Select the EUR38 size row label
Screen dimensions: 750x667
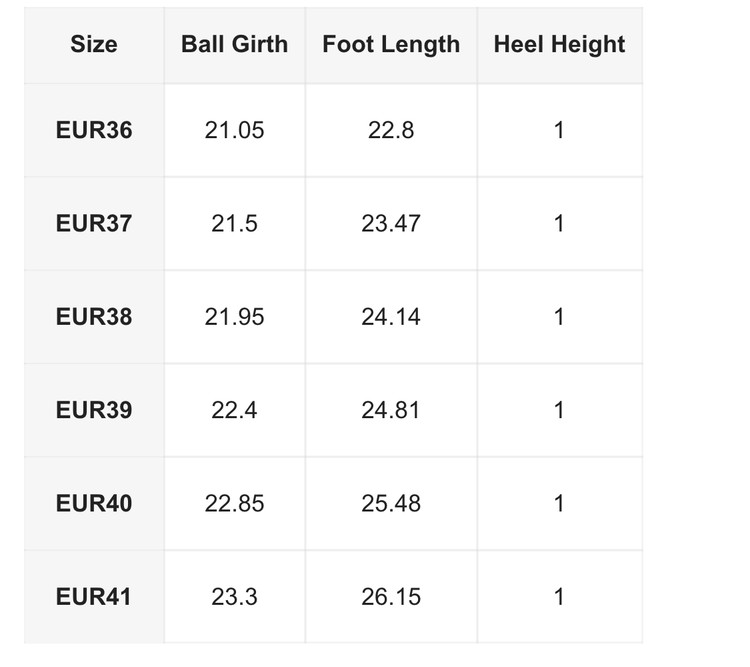tap(94, 317)
